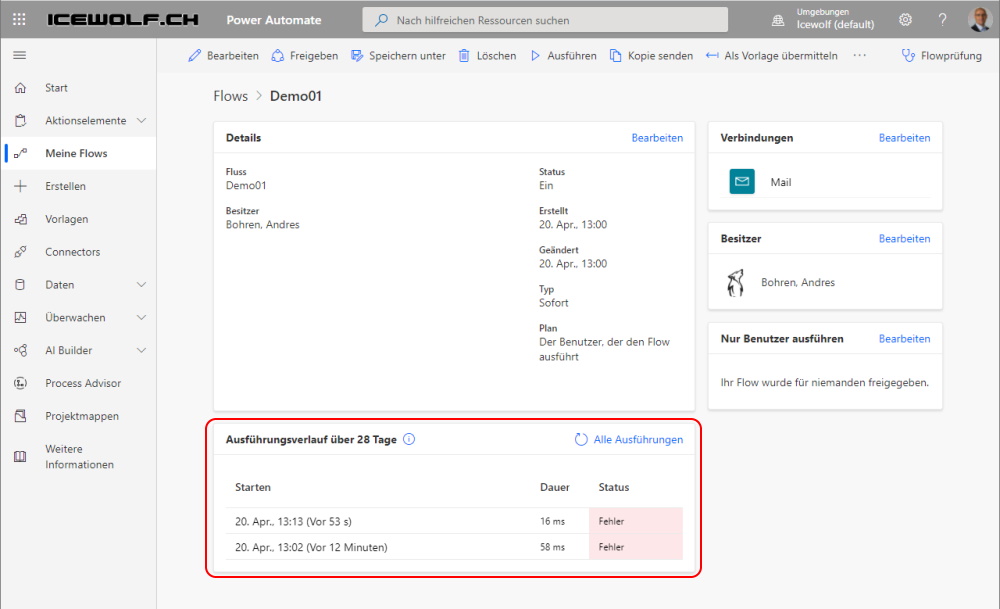1000x609 pixels.
Task: Click Bearbeiten link in Verbindungen card
Action: tap(904, 138)
